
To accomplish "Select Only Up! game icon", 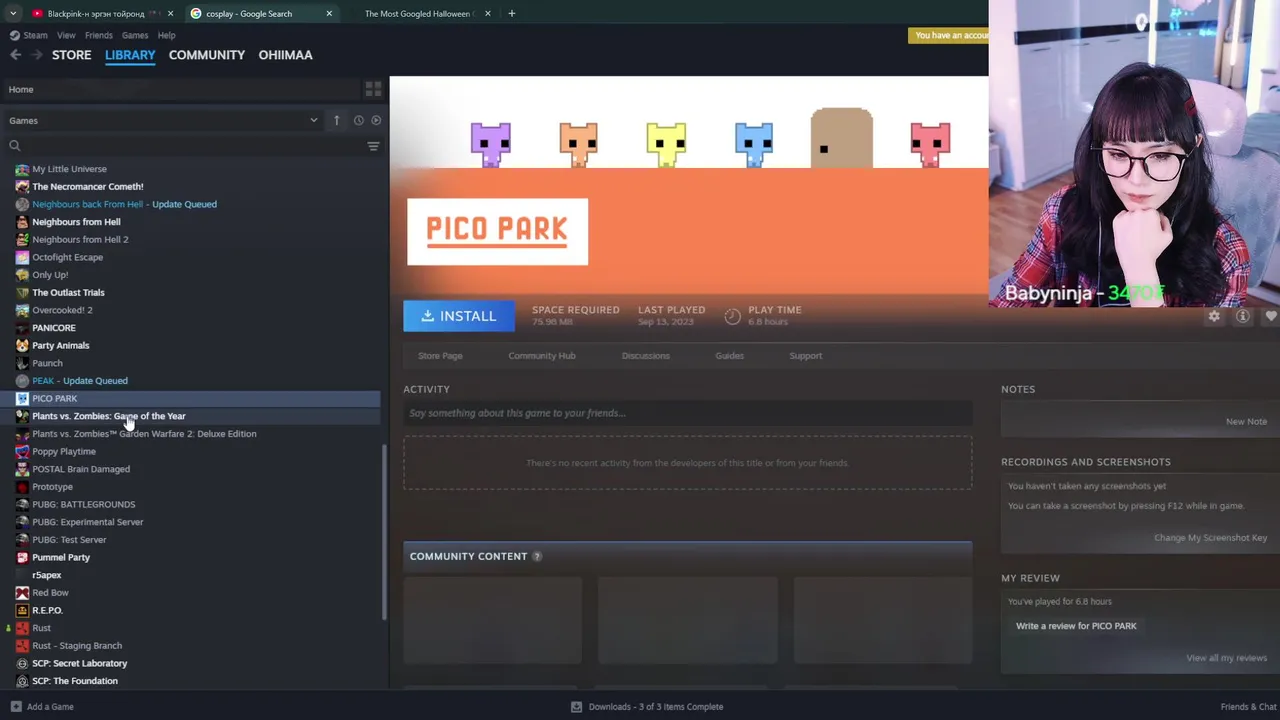I will (x=22, y=275).
